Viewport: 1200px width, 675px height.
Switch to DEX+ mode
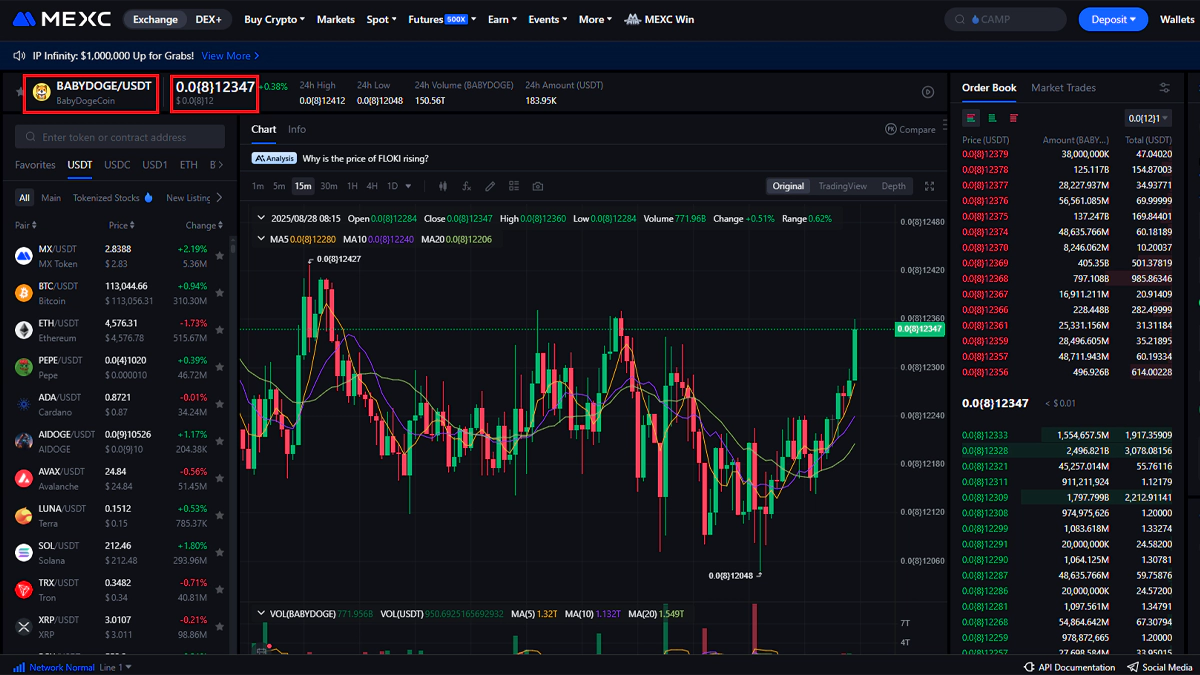click(x=209, y=19)
